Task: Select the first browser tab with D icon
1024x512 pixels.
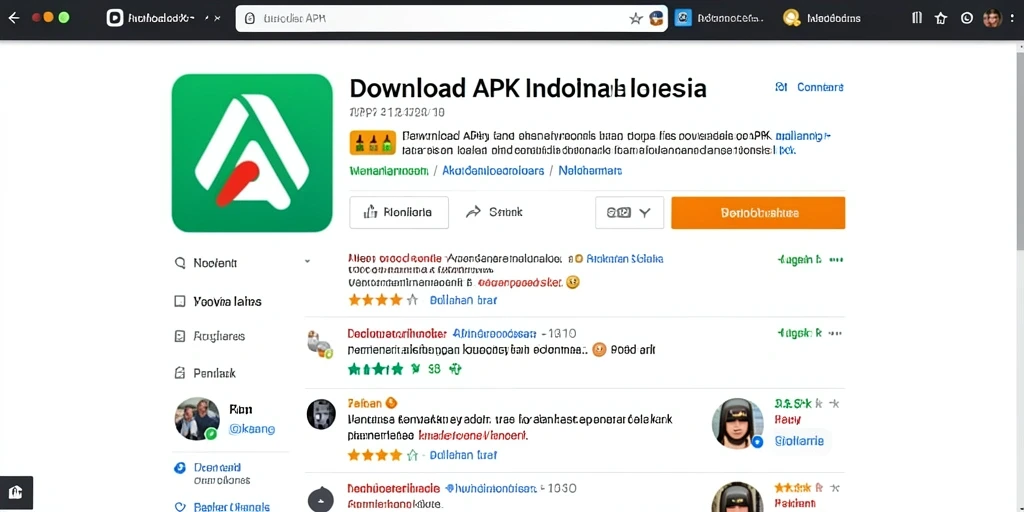Action: click(x=151, y=18)
